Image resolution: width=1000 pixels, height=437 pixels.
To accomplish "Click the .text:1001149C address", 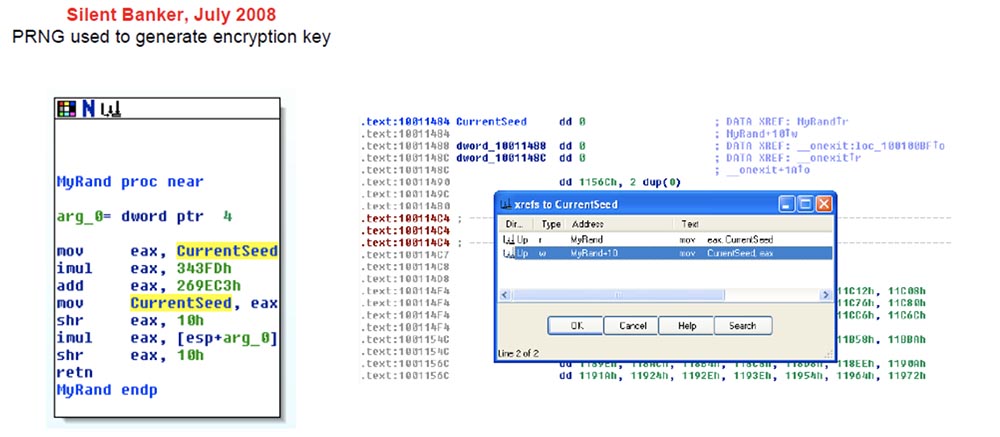I will point(405,194).
